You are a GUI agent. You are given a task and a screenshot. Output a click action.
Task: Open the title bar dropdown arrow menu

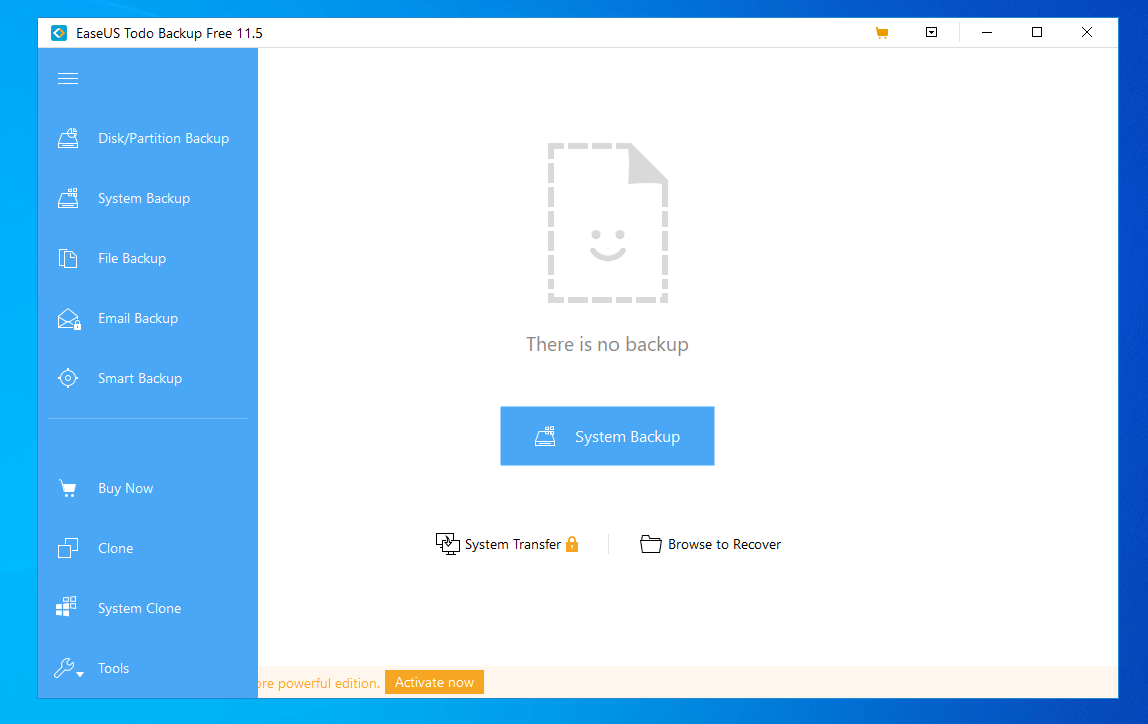click(x=931, y=32)
